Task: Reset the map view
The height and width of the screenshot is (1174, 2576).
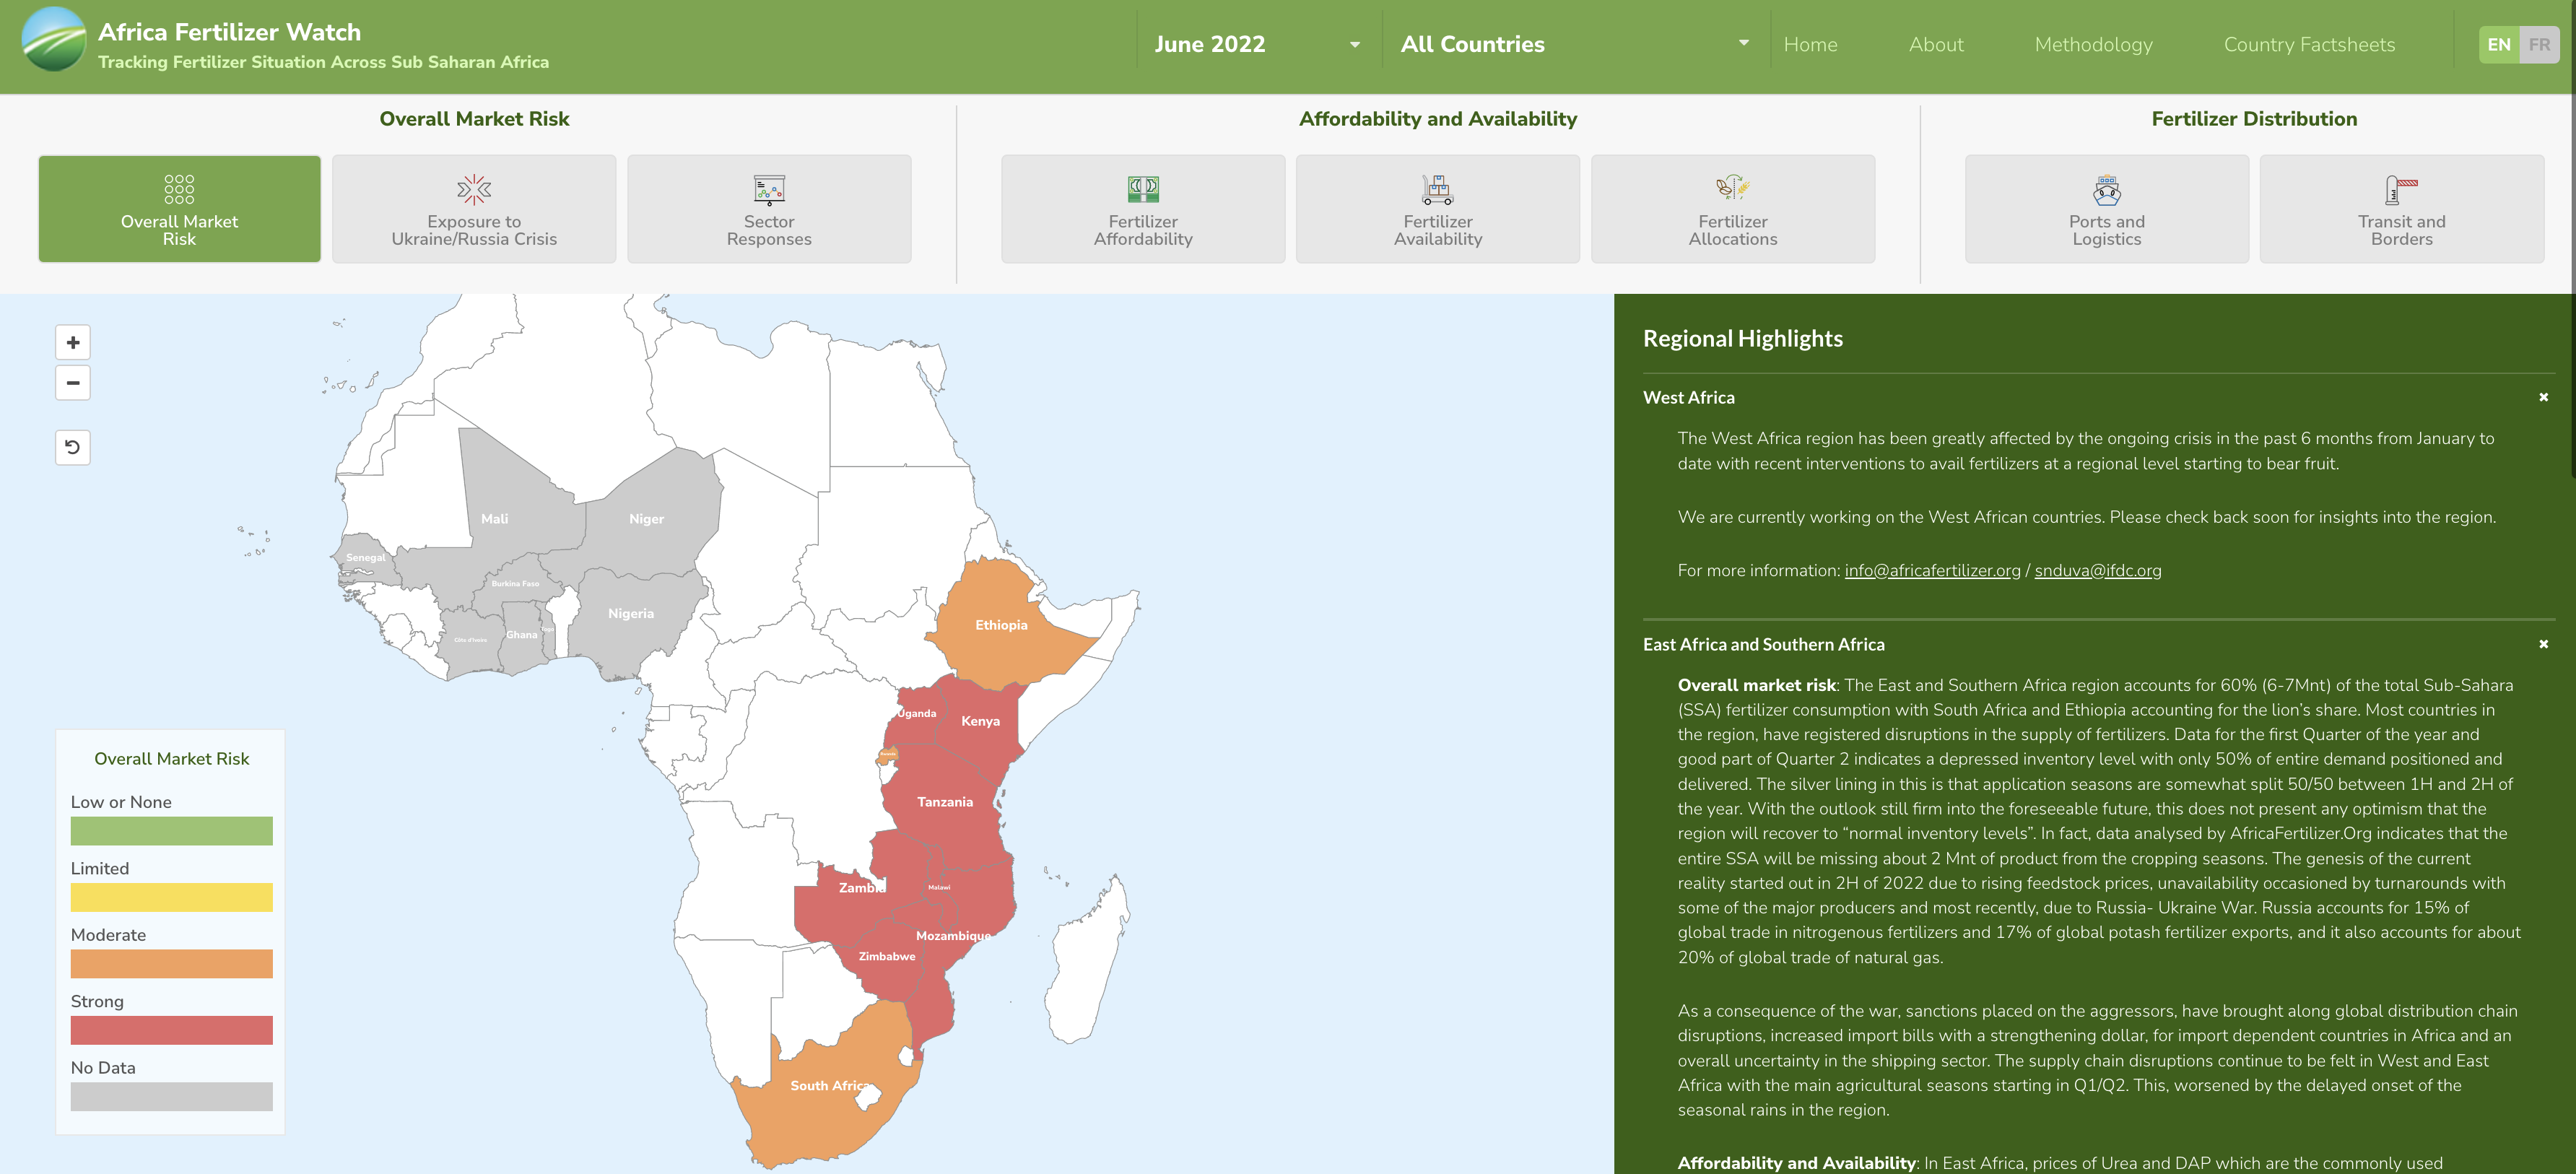Action: [73, 447]
